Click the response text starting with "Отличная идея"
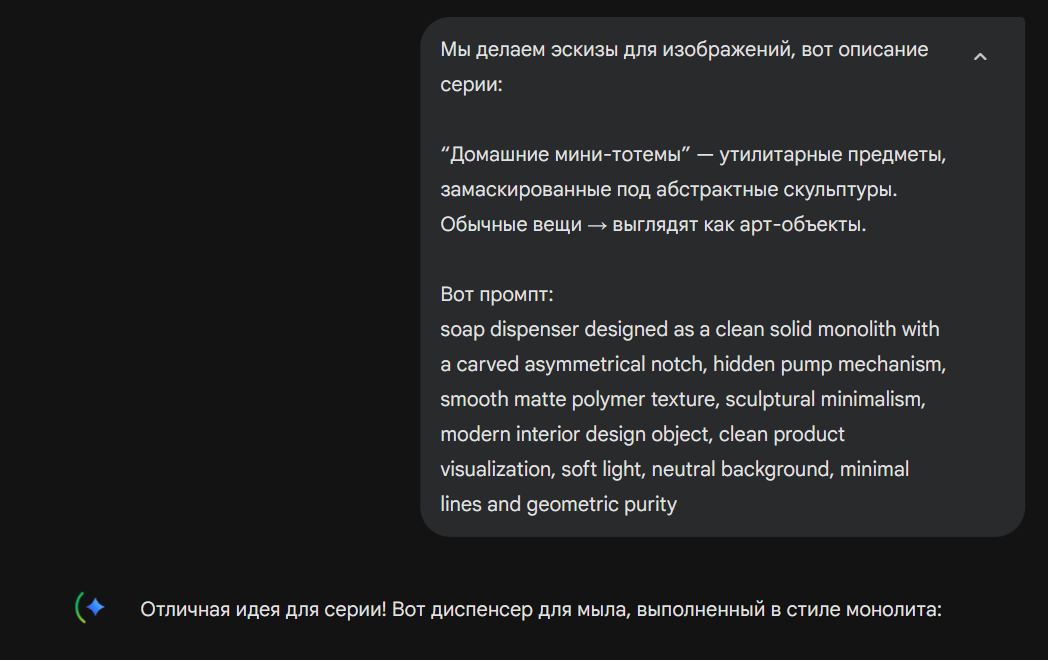 [x=540, y=608]
